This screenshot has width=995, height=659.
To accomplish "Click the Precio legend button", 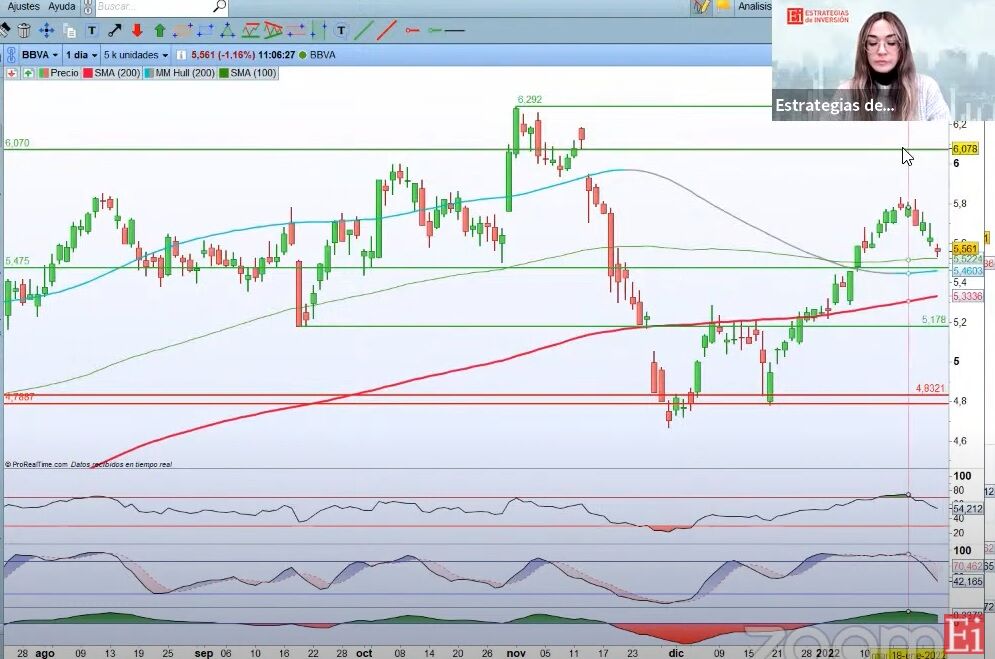I will point(59,74).
